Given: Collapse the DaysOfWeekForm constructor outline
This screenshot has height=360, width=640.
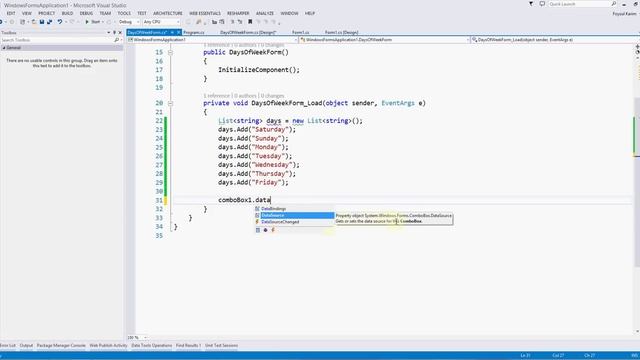Looking at the screenshot, I should click(x=170, y=52).
